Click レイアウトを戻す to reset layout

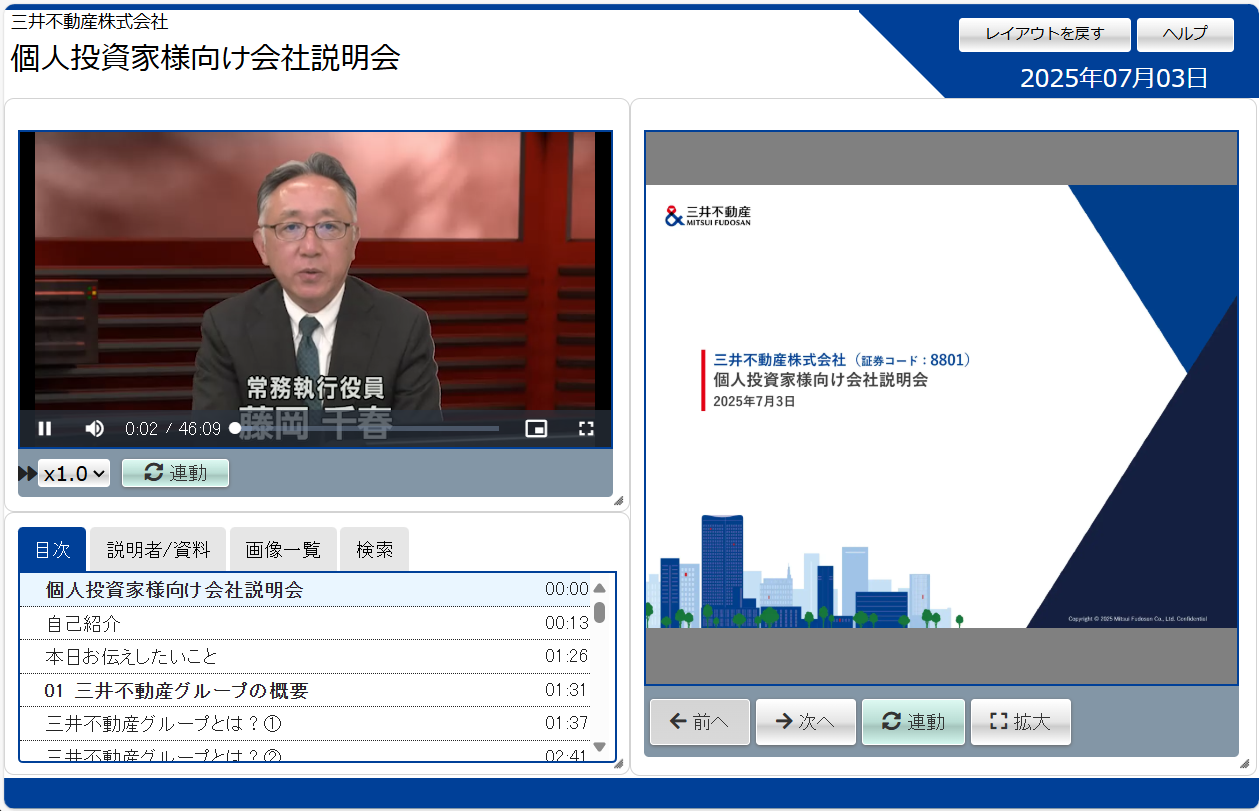[x=1045, y=34]
